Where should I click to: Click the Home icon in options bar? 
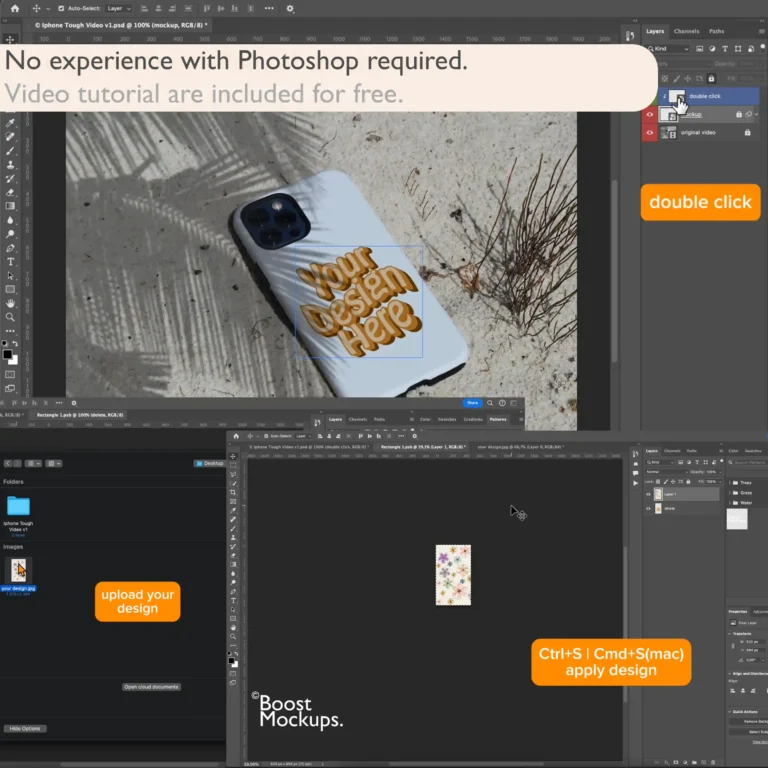[14, 8]
